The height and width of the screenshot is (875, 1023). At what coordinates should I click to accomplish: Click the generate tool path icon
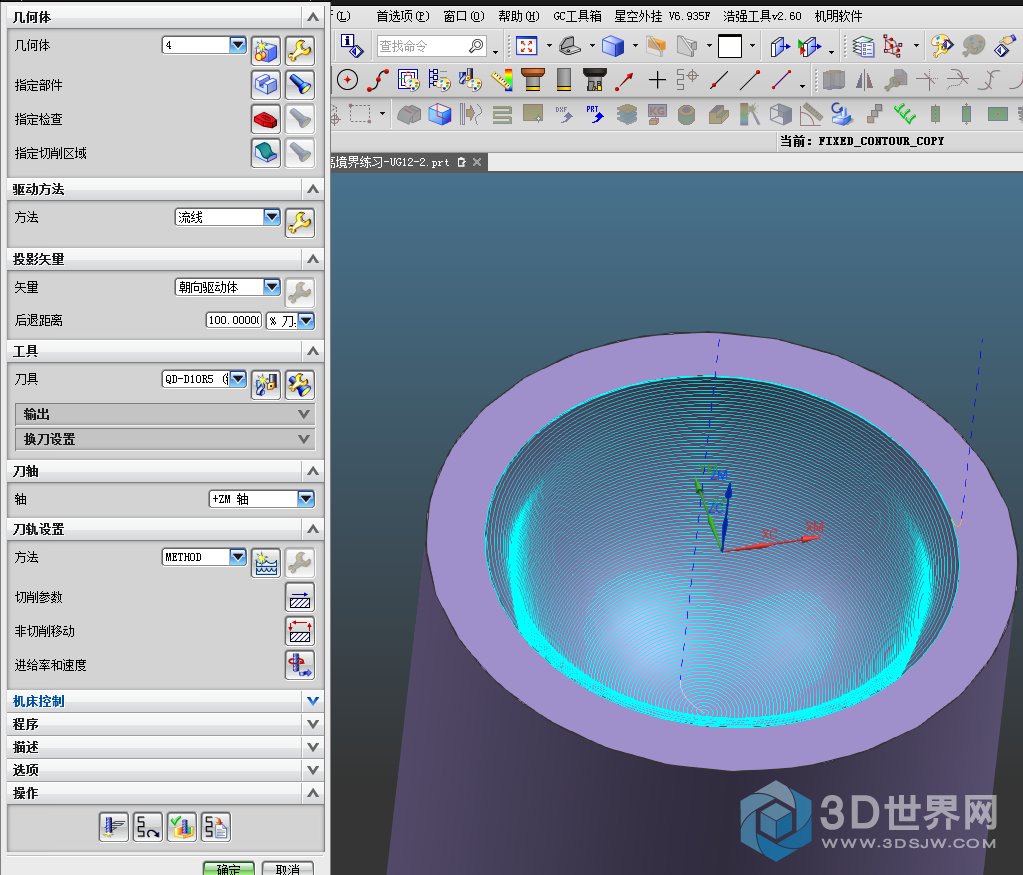[113, 826]
